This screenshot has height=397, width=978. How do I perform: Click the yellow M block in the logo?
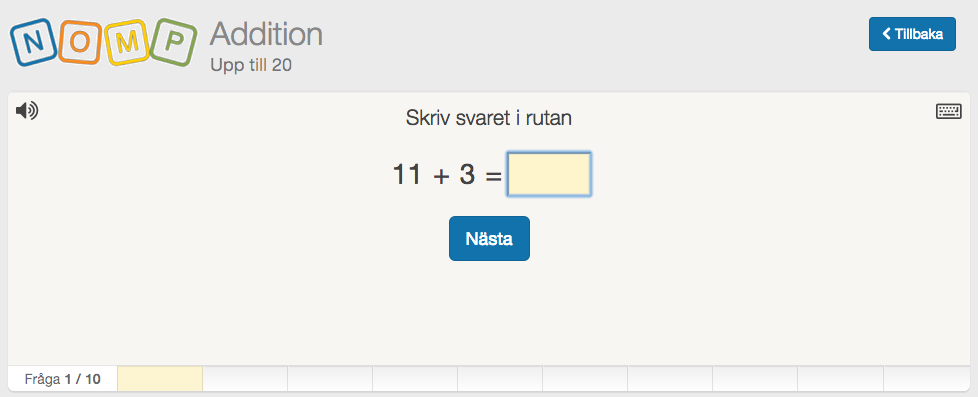pos(127,42)
